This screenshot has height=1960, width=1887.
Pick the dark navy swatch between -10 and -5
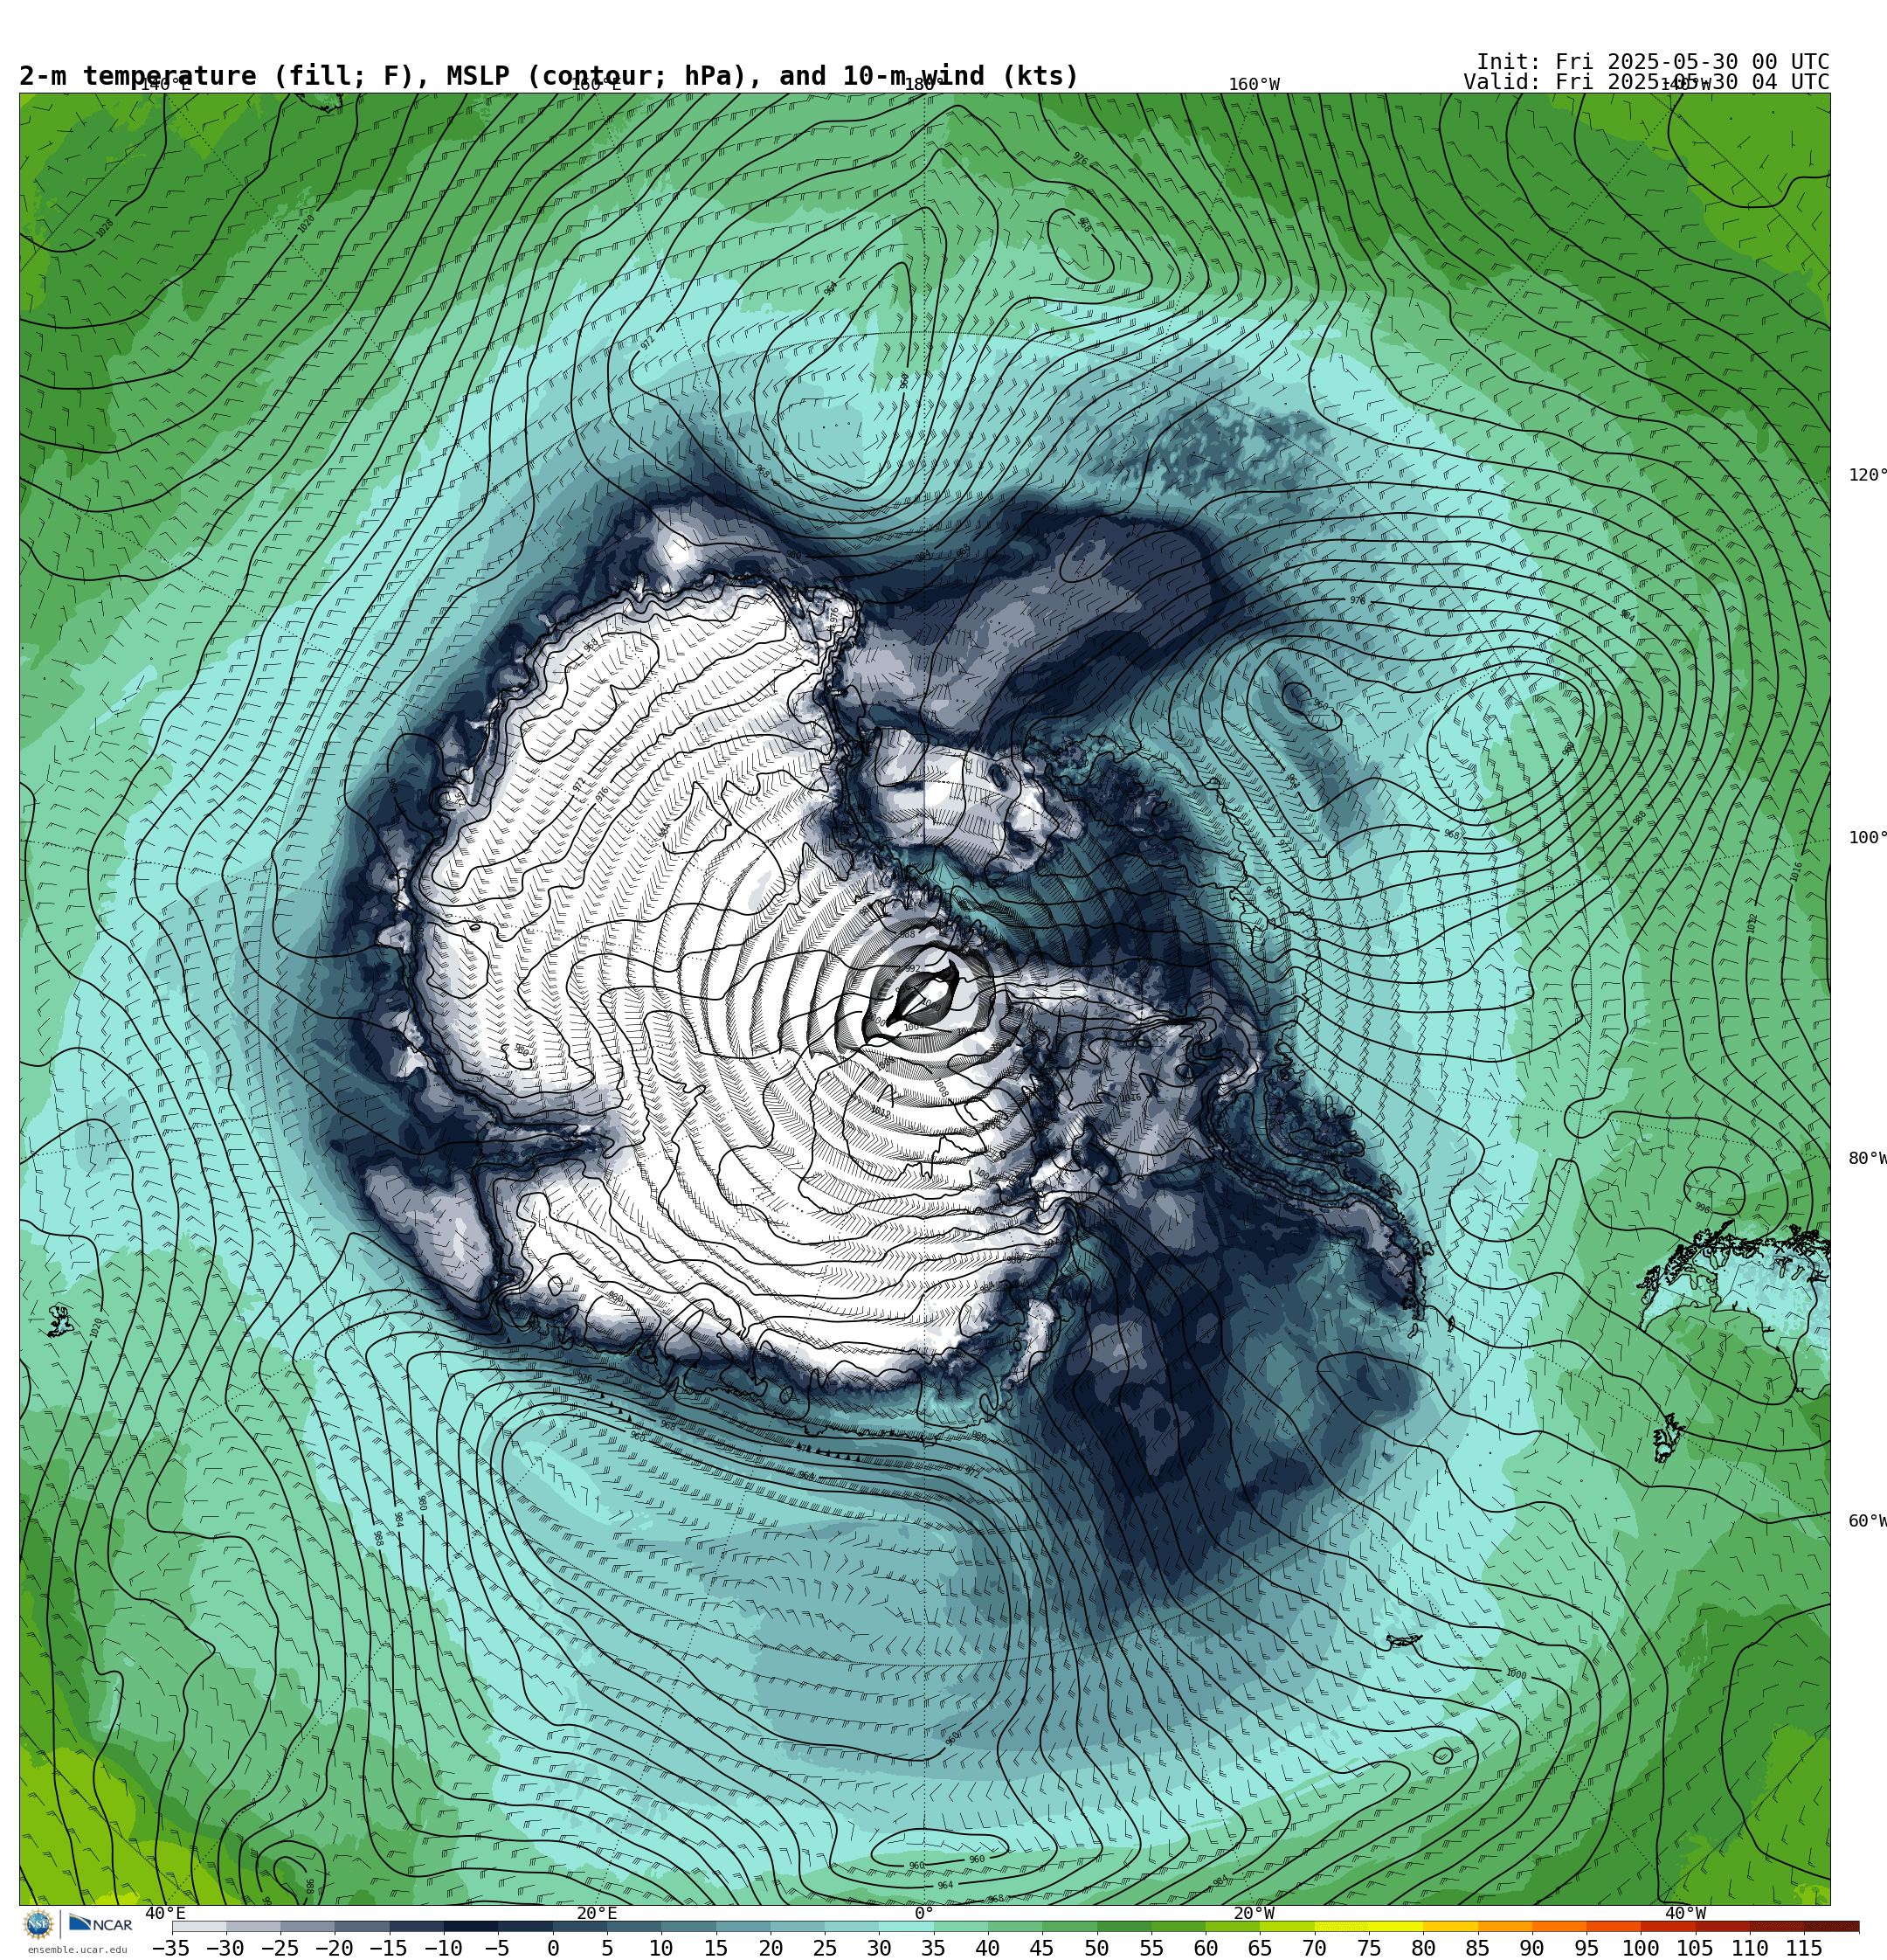471,1927
